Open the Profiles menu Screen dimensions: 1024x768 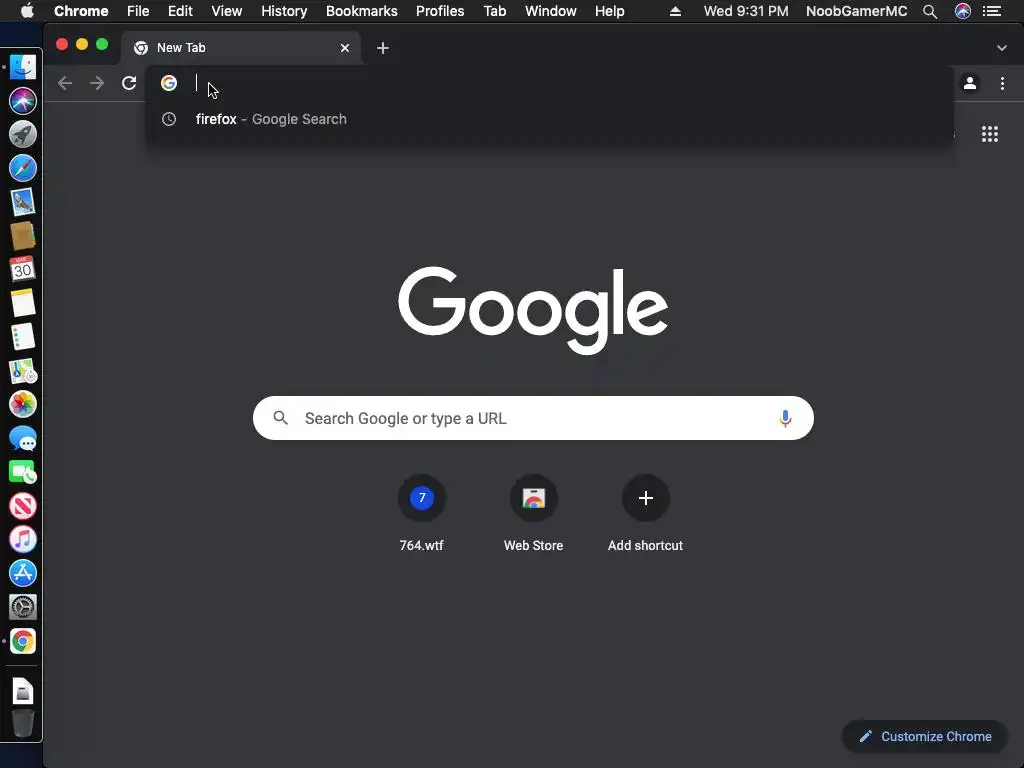tap(440, 11)
